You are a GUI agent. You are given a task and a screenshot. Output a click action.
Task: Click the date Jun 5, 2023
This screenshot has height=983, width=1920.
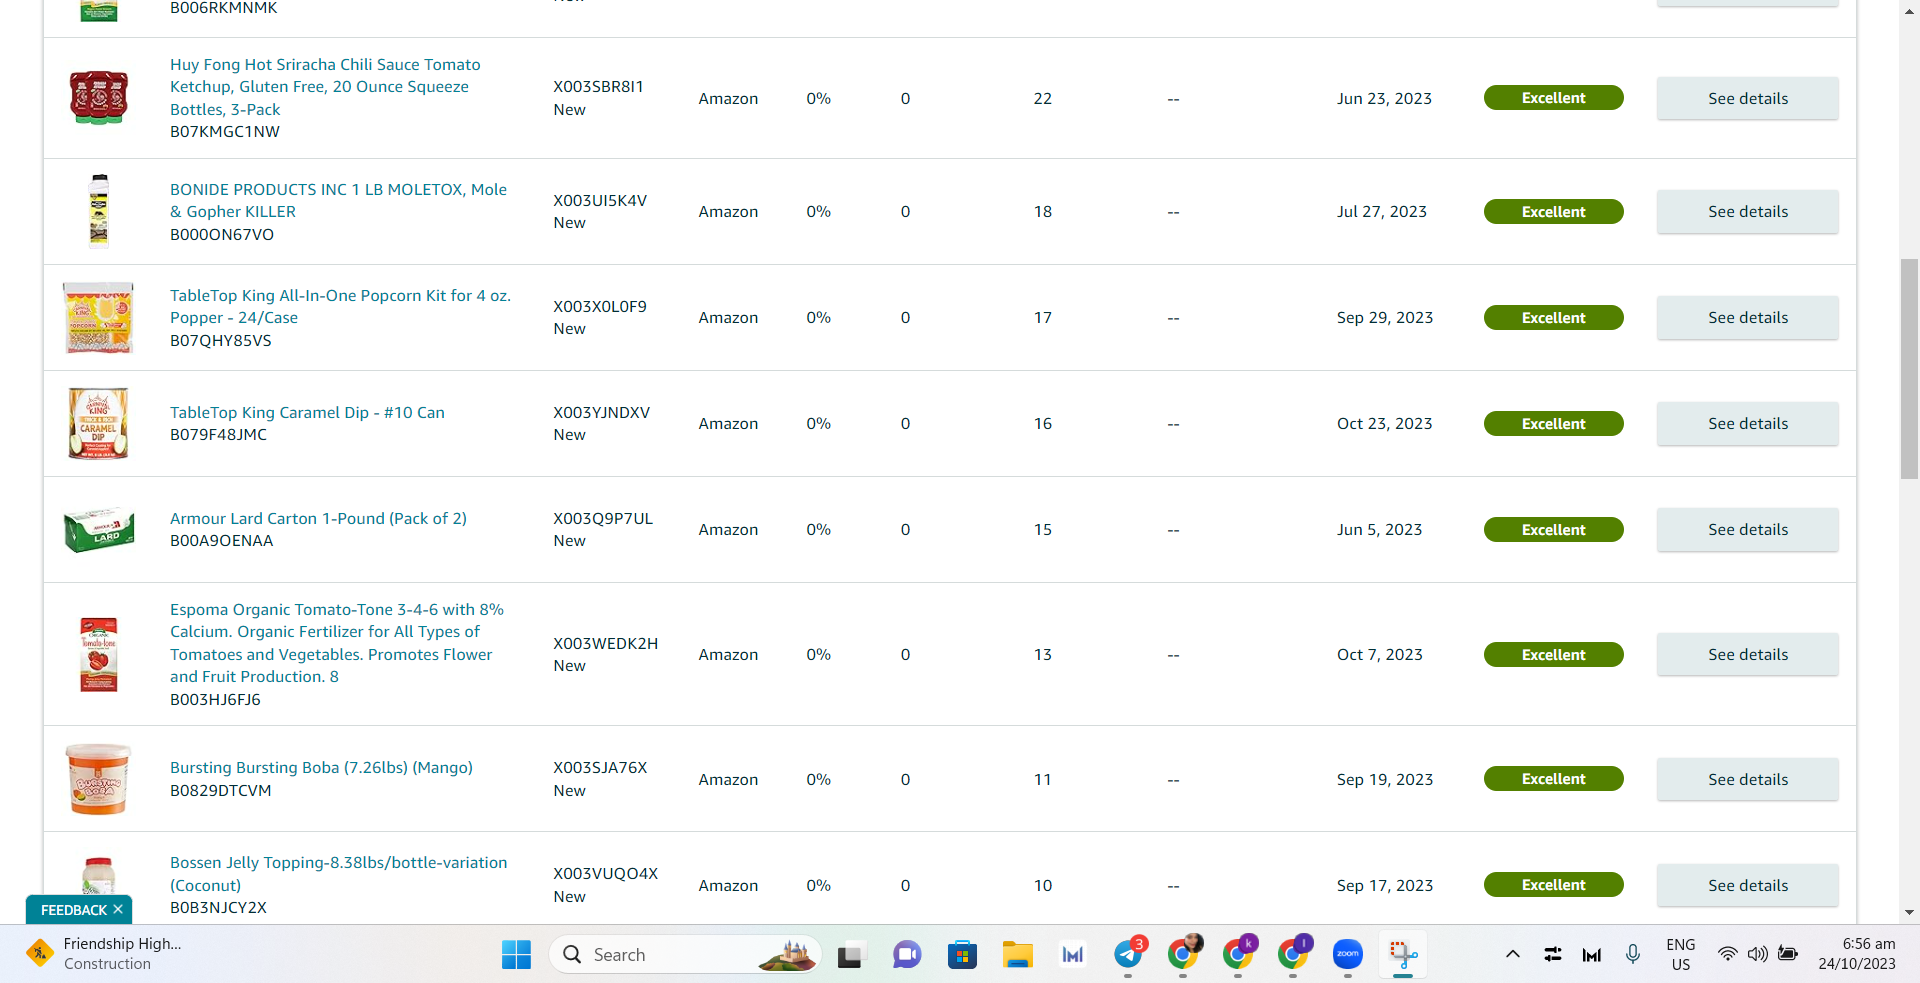[x=1379, y=529]
